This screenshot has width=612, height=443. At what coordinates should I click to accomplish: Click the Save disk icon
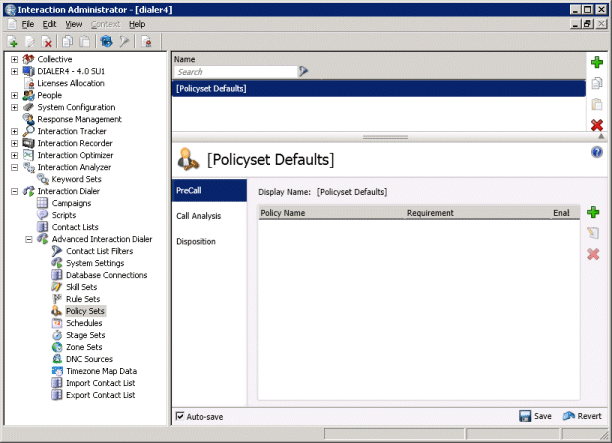[525, 416]
